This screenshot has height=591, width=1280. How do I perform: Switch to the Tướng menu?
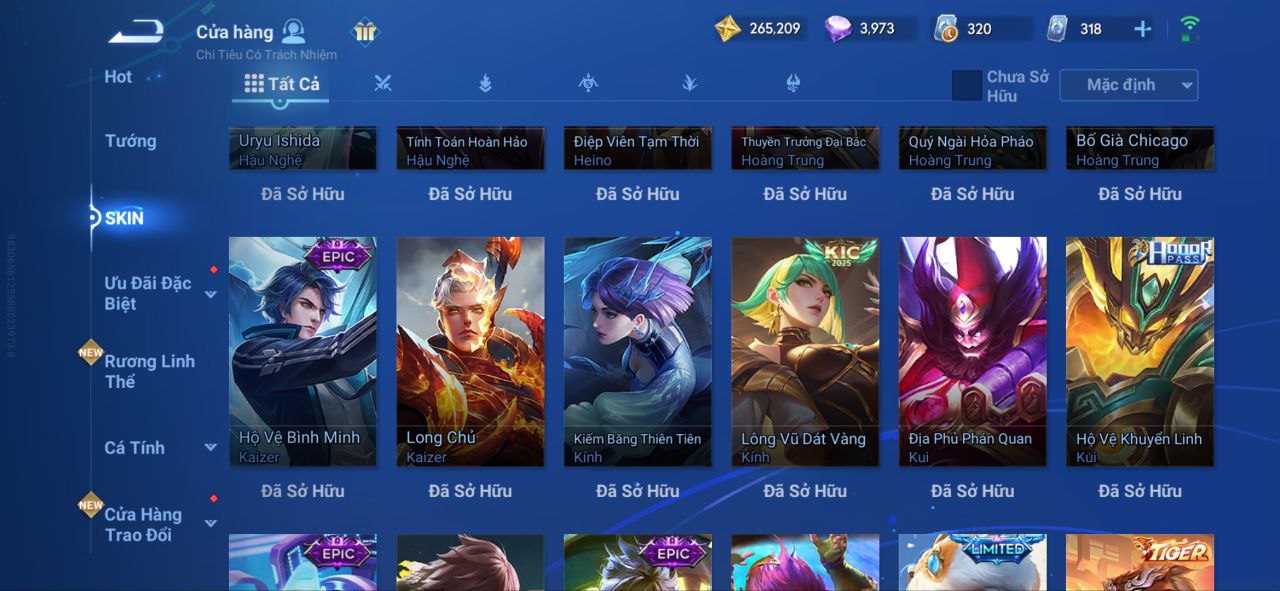coord(131,141)
